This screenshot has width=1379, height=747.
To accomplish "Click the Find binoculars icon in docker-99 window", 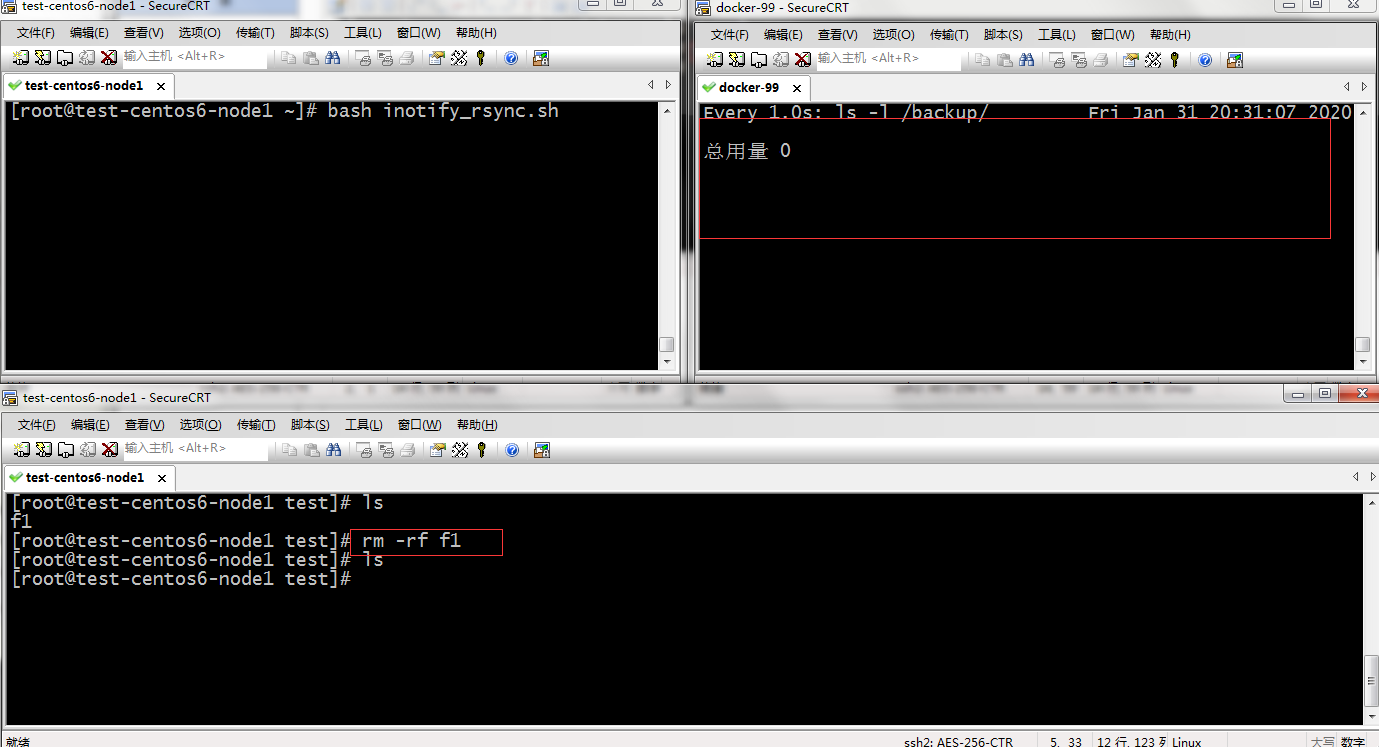I will 1027,60.
